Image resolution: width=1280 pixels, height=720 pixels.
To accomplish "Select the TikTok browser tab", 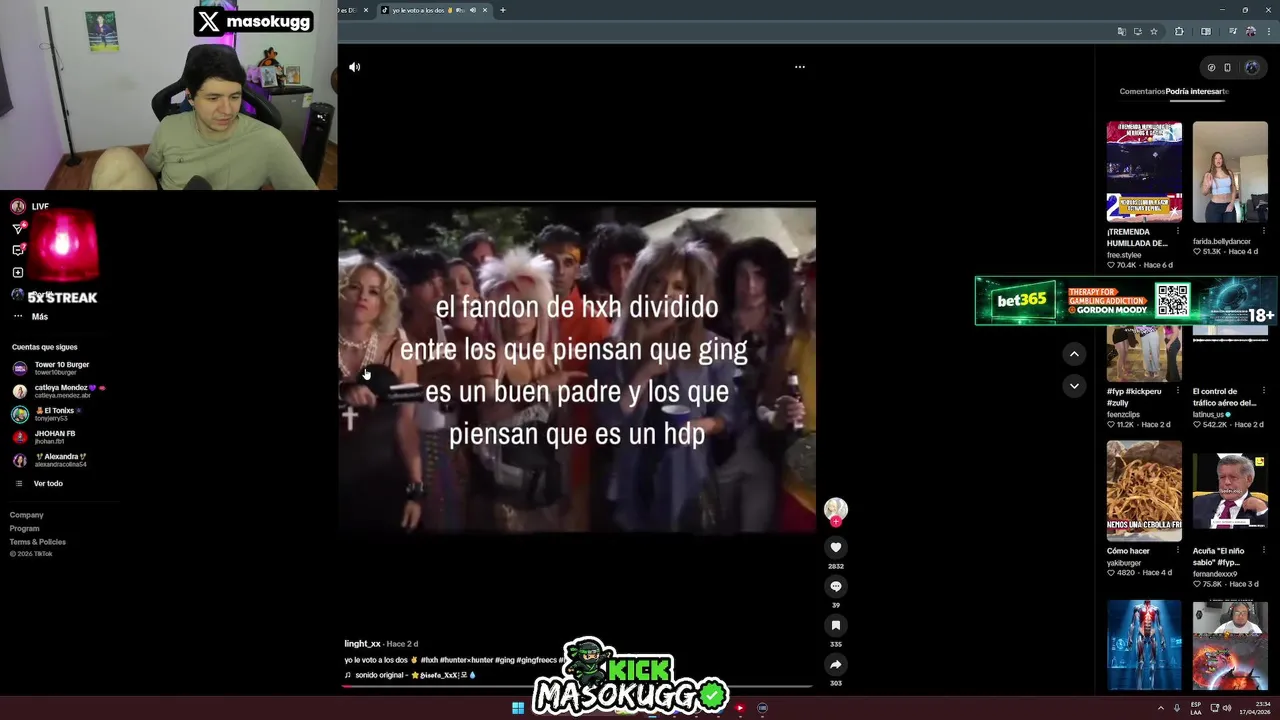I will (x=434, y=10).
